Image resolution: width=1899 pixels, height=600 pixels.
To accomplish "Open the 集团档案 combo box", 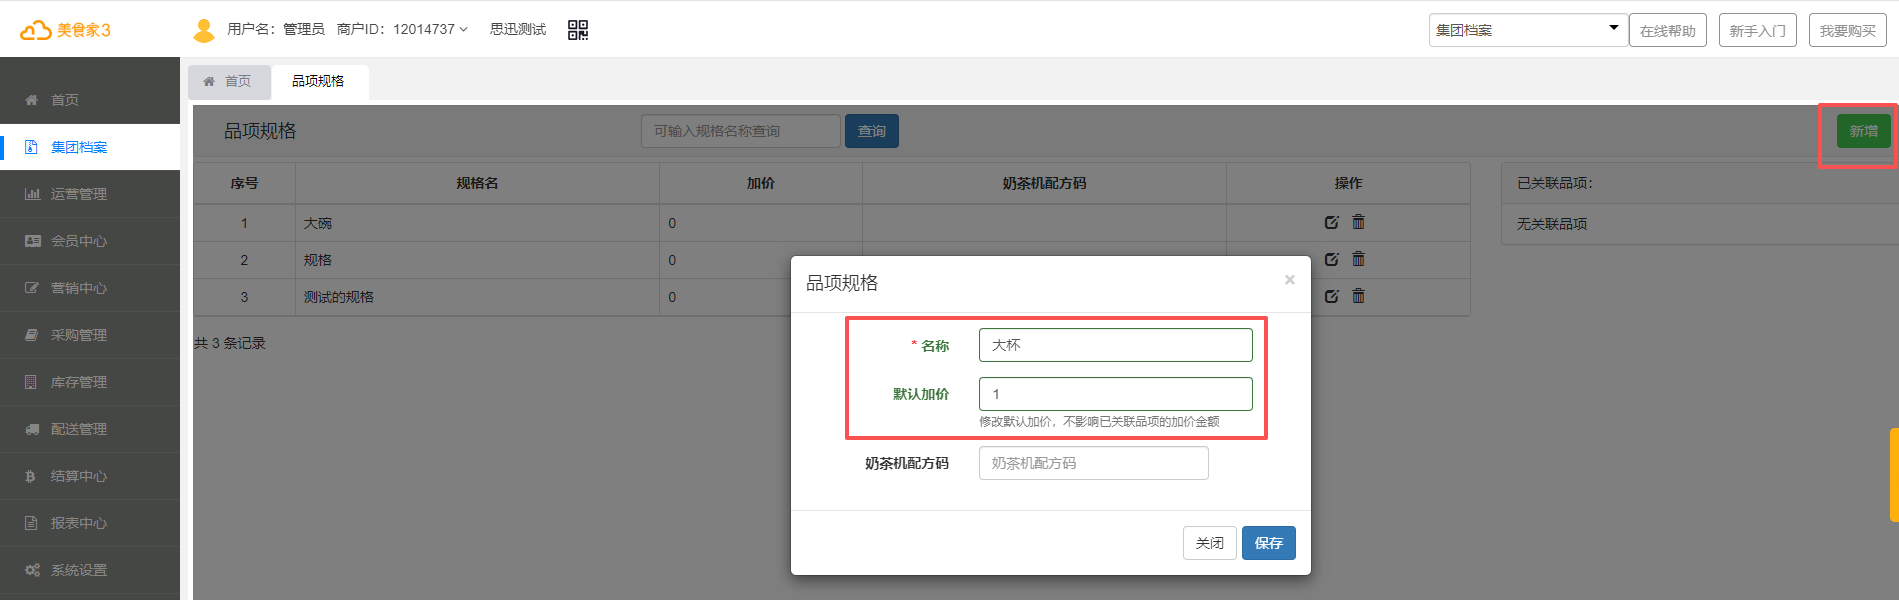I will (x=1526, y=30).
